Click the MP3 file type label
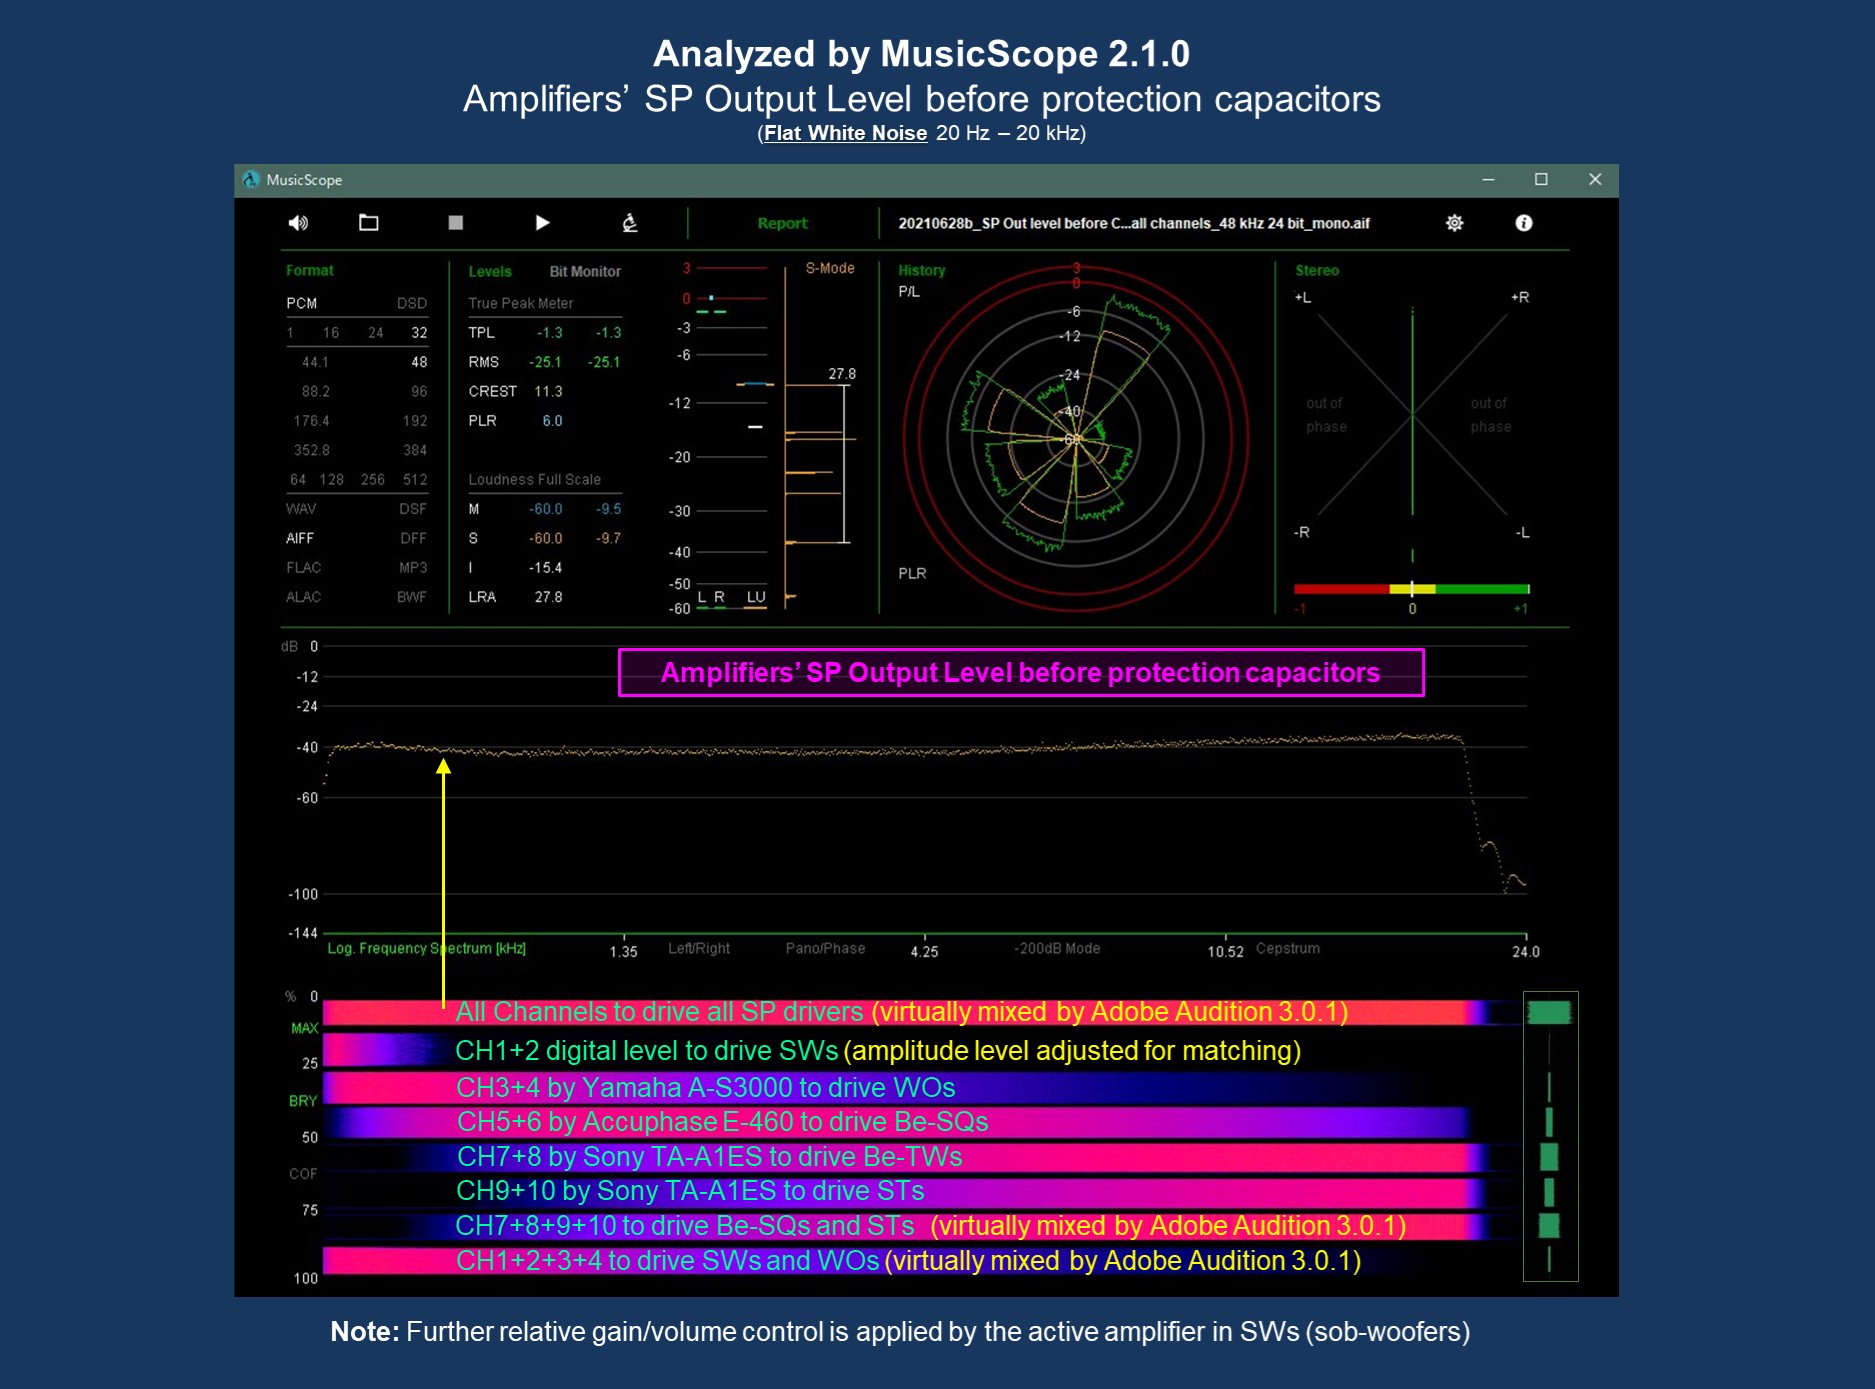This screenshot has width=1875, height=1389. [413, 568]
